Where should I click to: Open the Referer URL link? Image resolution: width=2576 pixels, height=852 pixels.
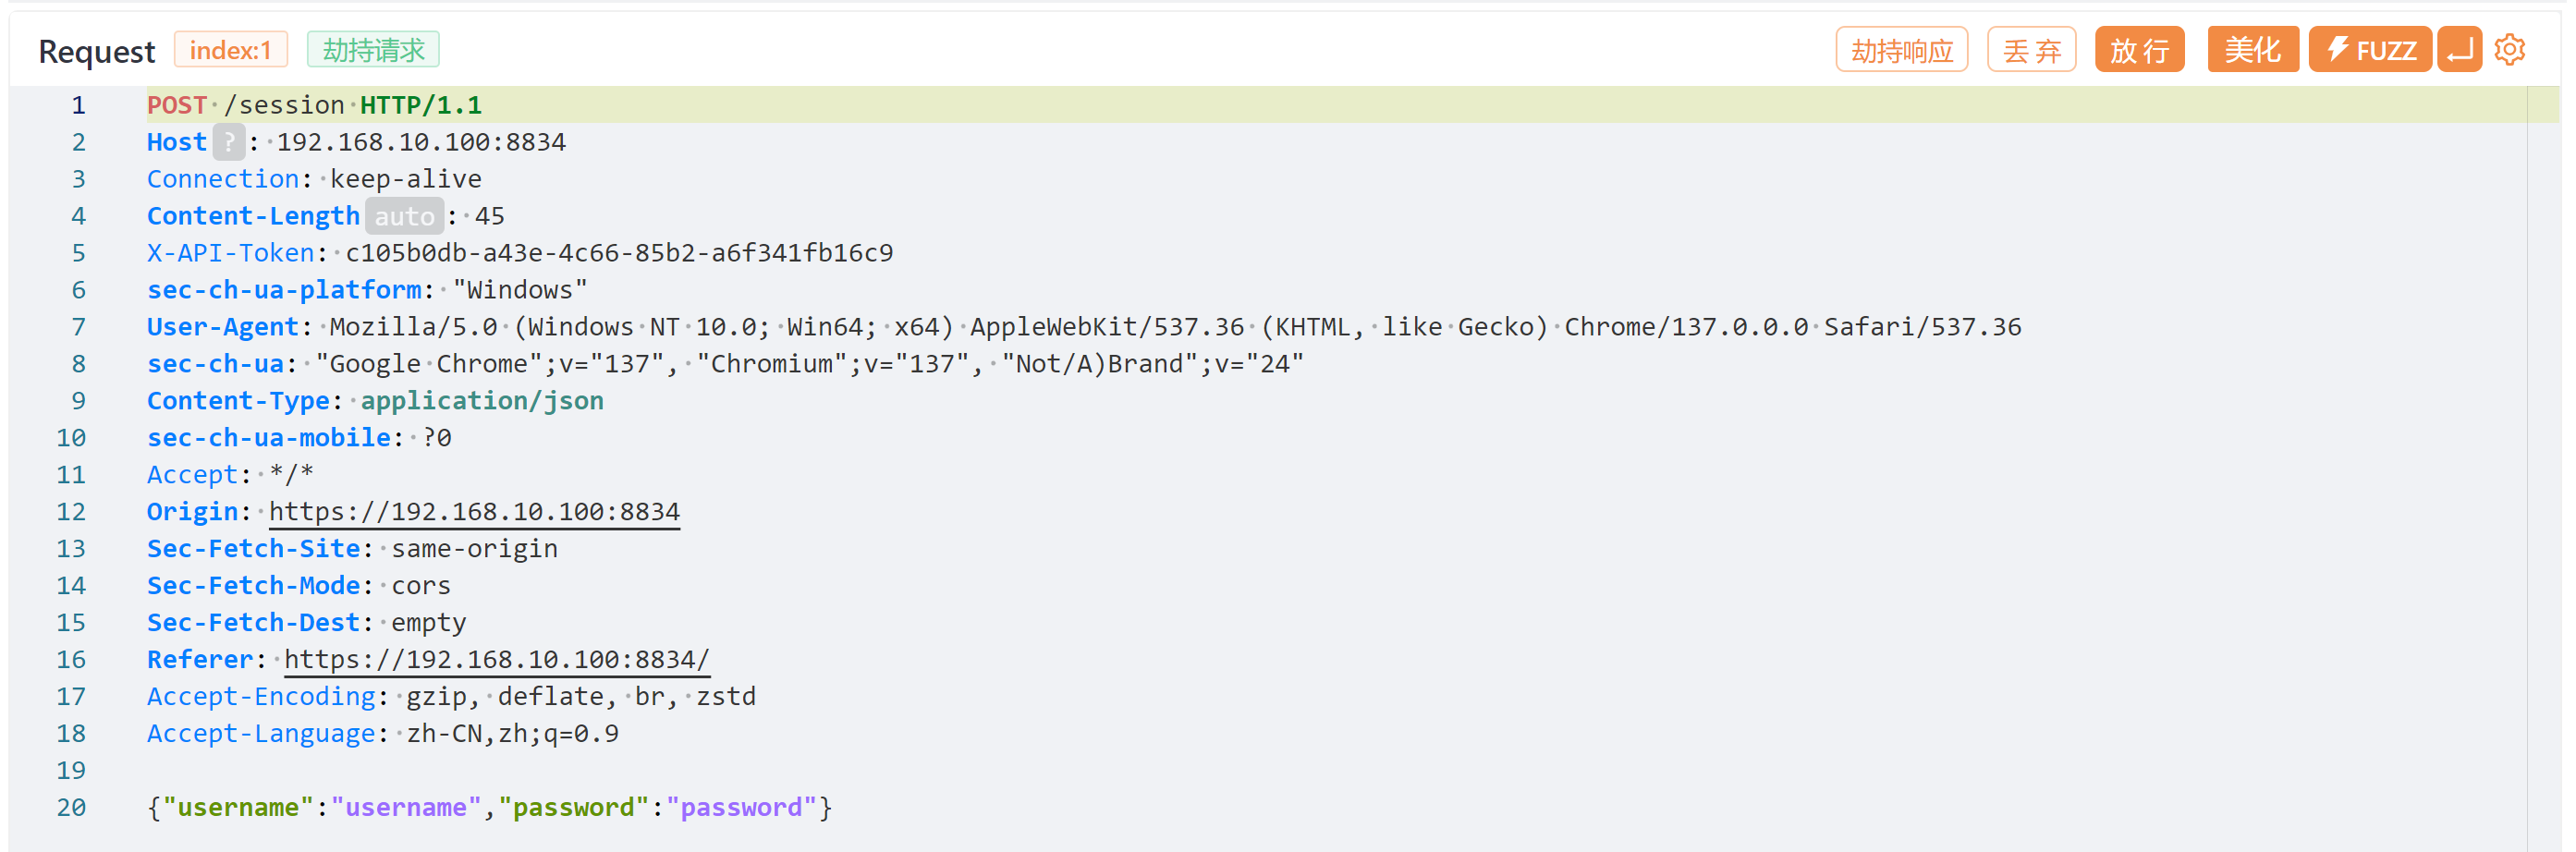pyautogui.click(x=497, y=660)
